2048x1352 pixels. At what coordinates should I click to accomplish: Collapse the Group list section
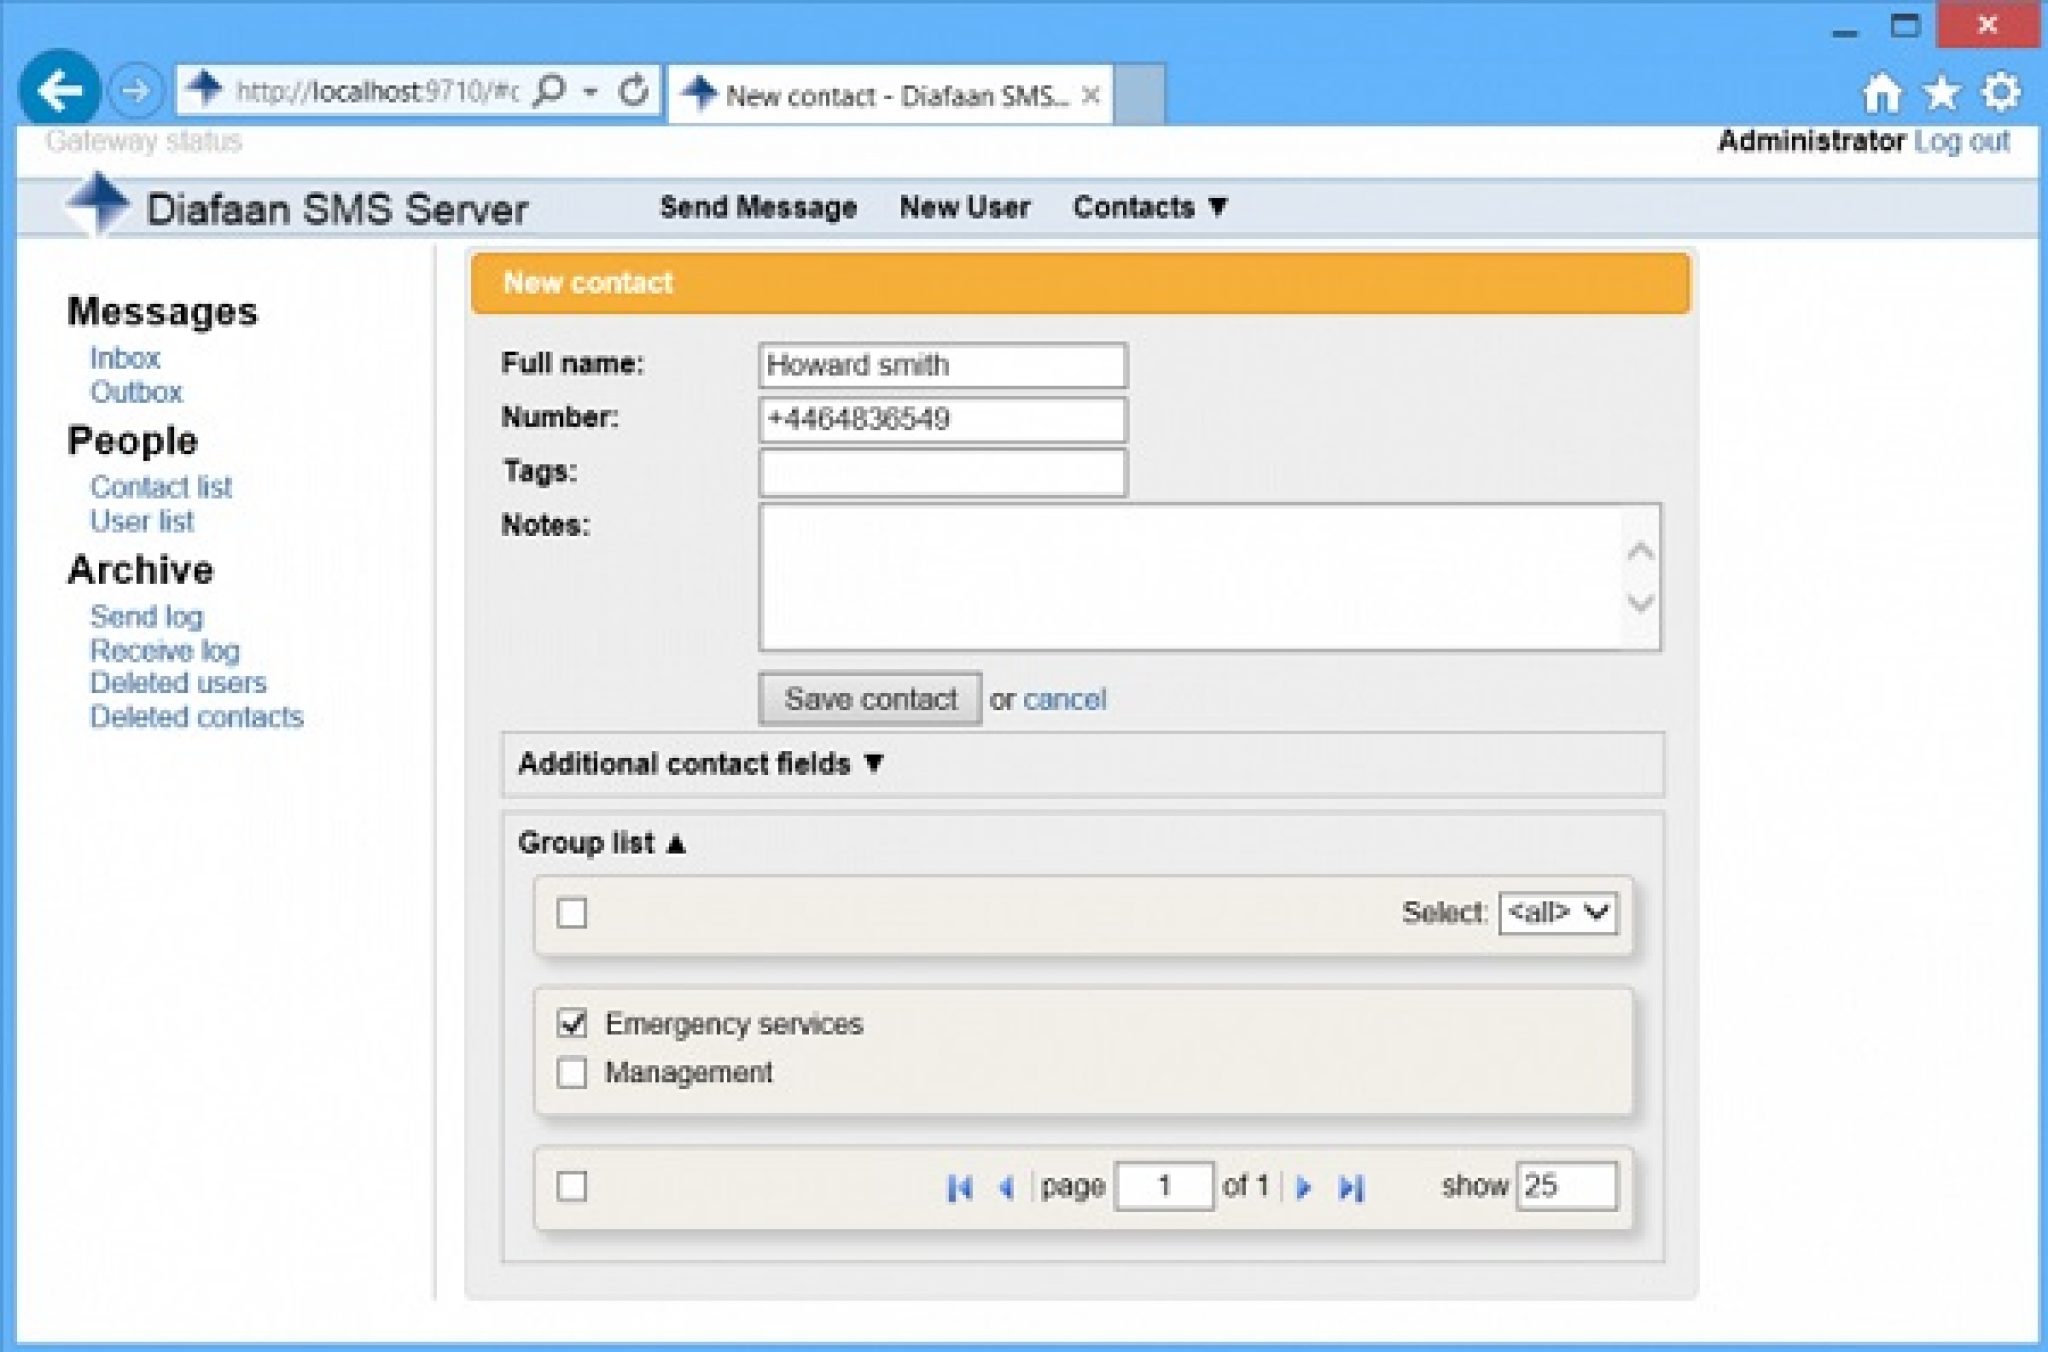(600, 842)
